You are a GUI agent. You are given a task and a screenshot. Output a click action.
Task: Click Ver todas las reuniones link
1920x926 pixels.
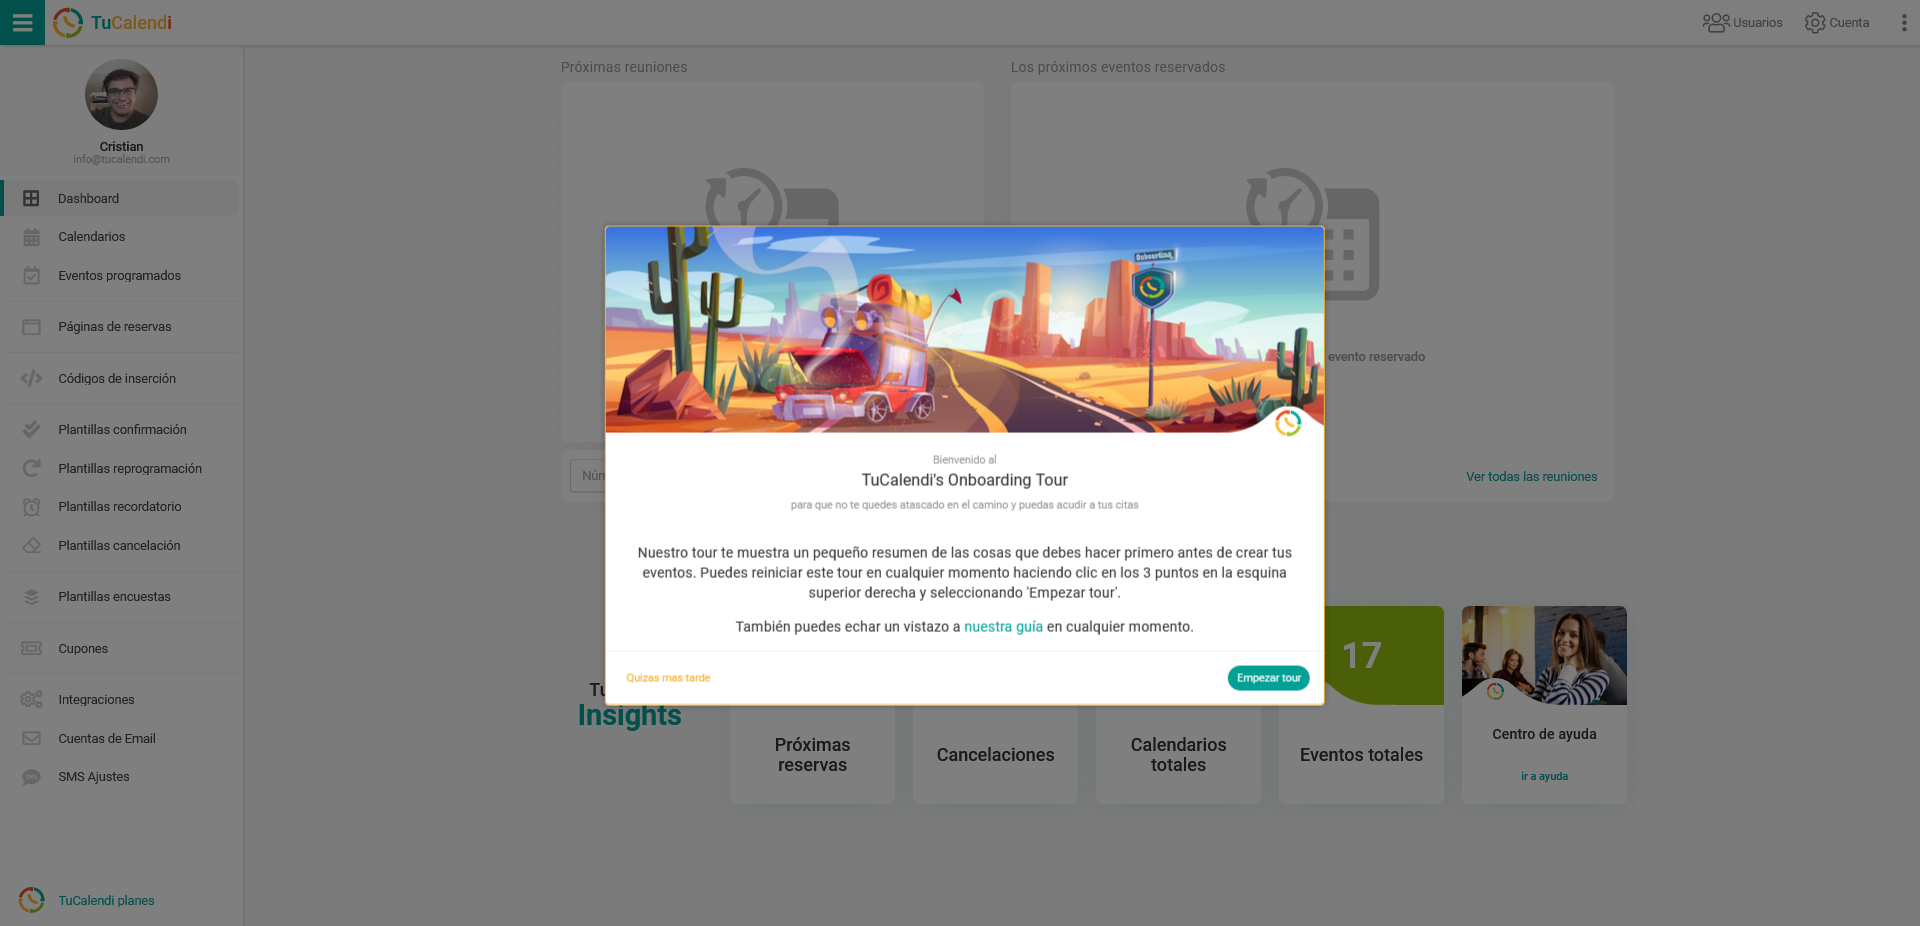click(x=1531, y=477)
